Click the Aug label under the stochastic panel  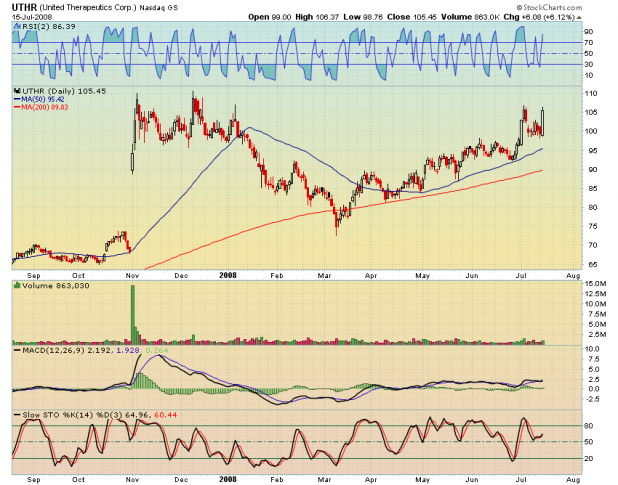click(x=573, y=479)
